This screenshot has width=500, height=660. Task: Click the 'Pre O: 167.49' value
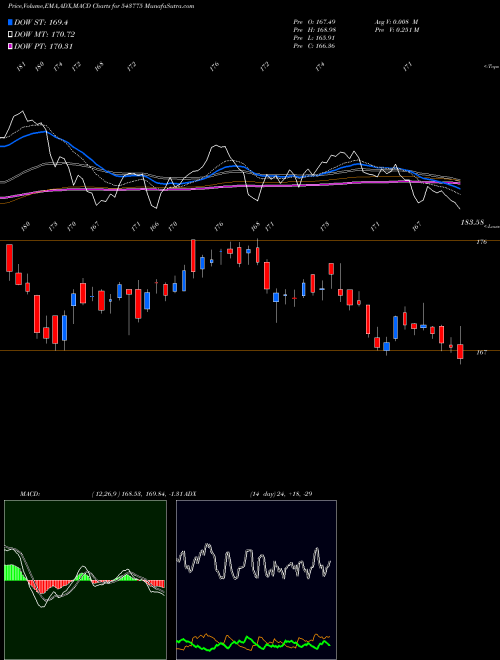click(x=314, y=22)
